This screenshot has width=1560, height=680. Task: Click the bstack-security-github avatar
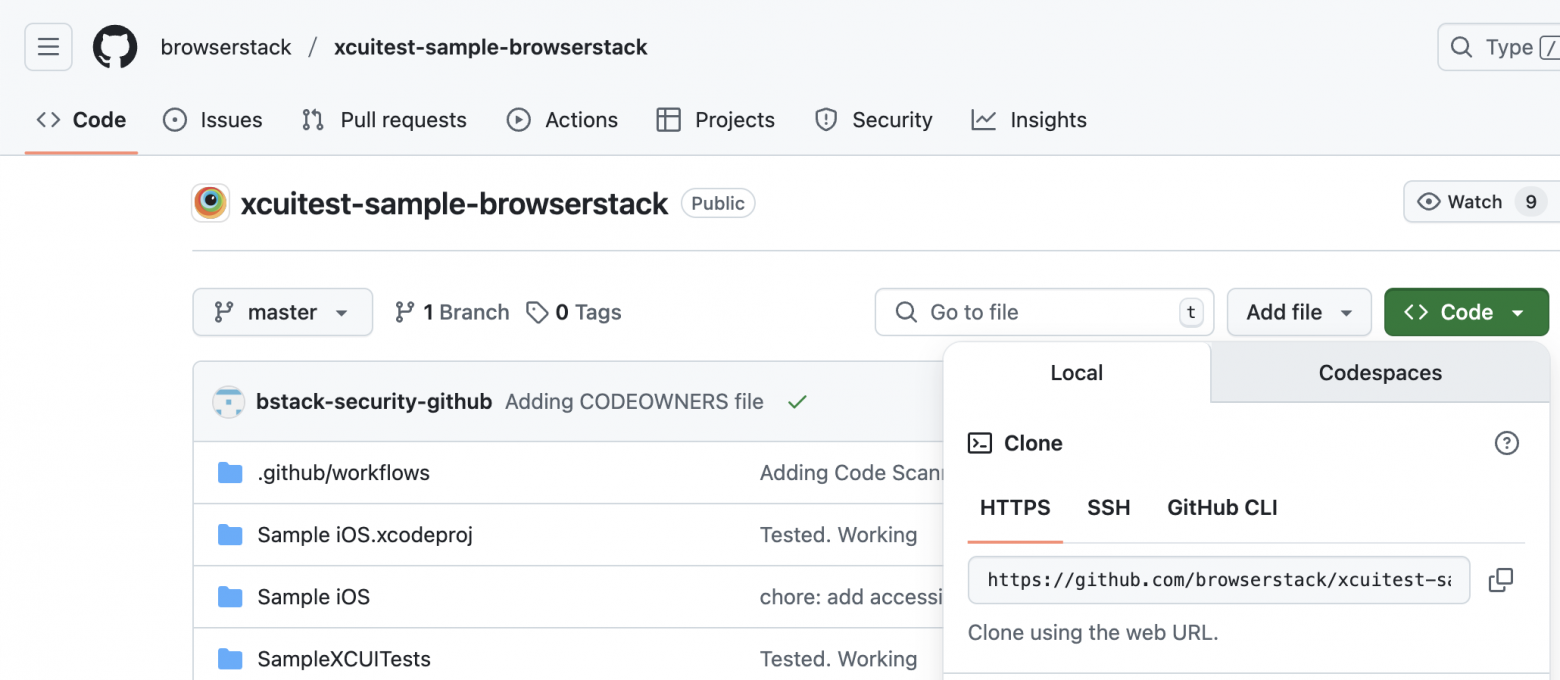pyautogui.click(x=229, y=402)
